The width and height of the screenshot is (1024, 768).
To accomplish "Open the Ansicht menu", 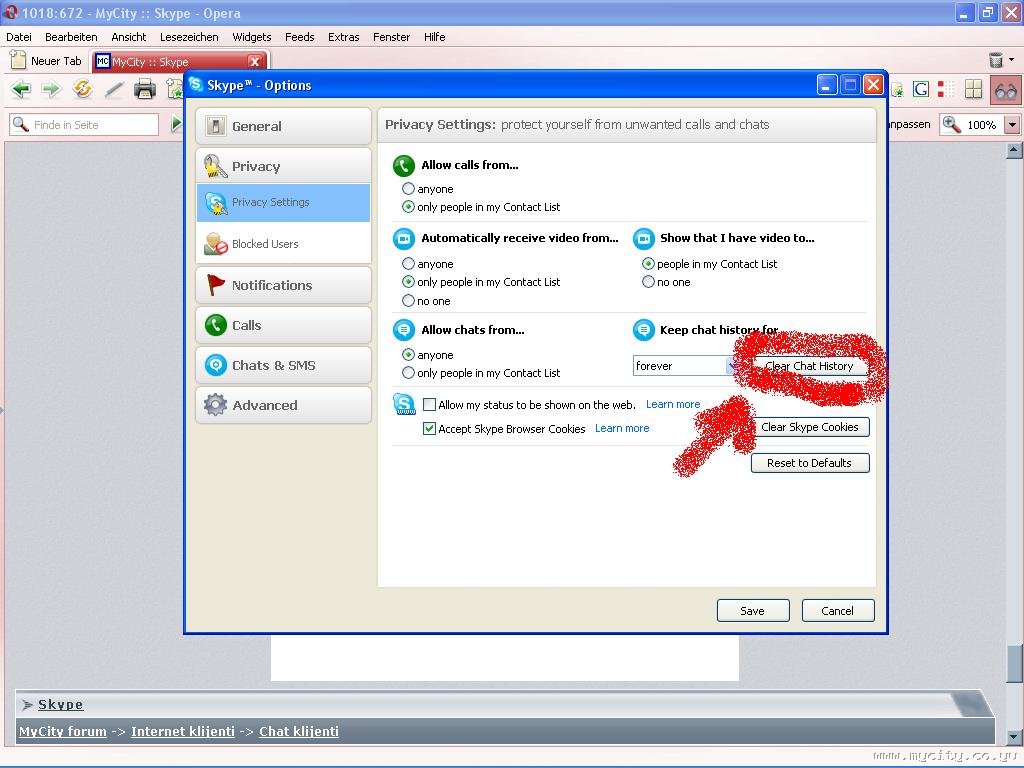I will 129,37.
